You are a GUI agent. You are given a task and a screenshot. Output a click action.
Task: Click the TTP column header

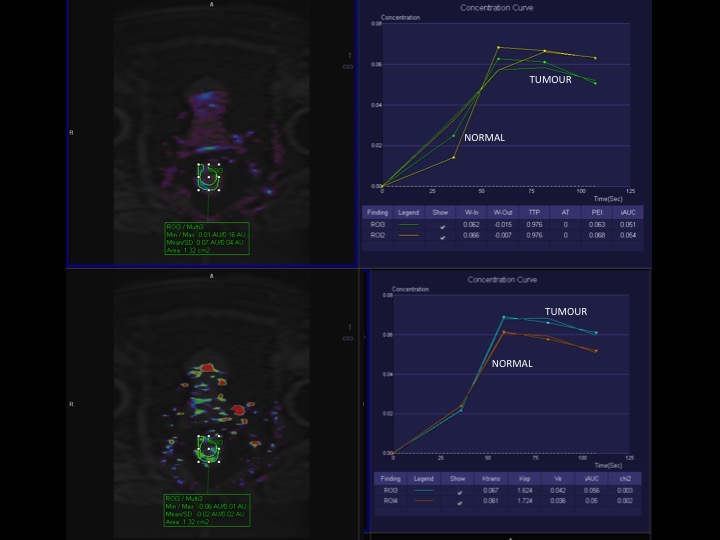[x=534, y=212]
